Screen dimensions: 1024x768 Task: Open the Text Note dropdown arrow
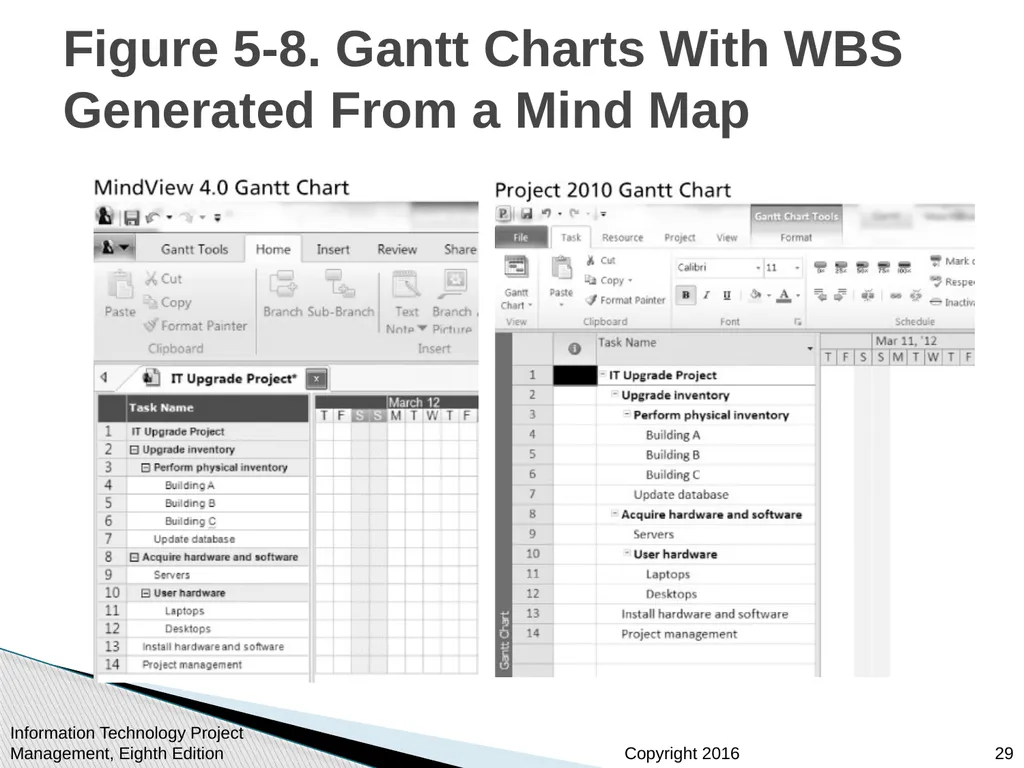[422, 328]
